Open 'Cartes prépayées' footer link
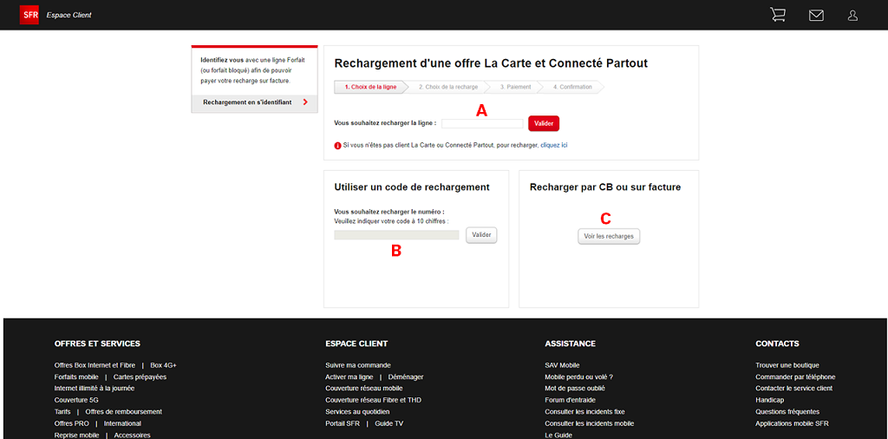The width and height of the screenshot is (888, 439). (140, 377)
